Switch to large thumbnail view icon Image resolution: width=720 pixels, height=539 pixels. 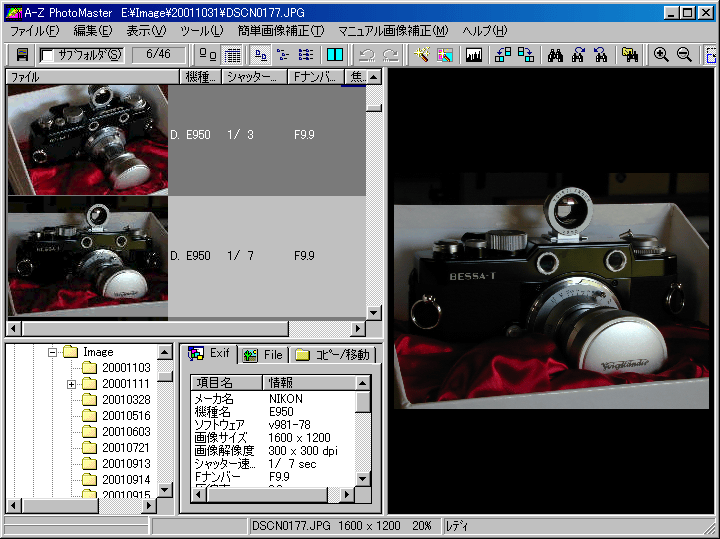[208, 55]
